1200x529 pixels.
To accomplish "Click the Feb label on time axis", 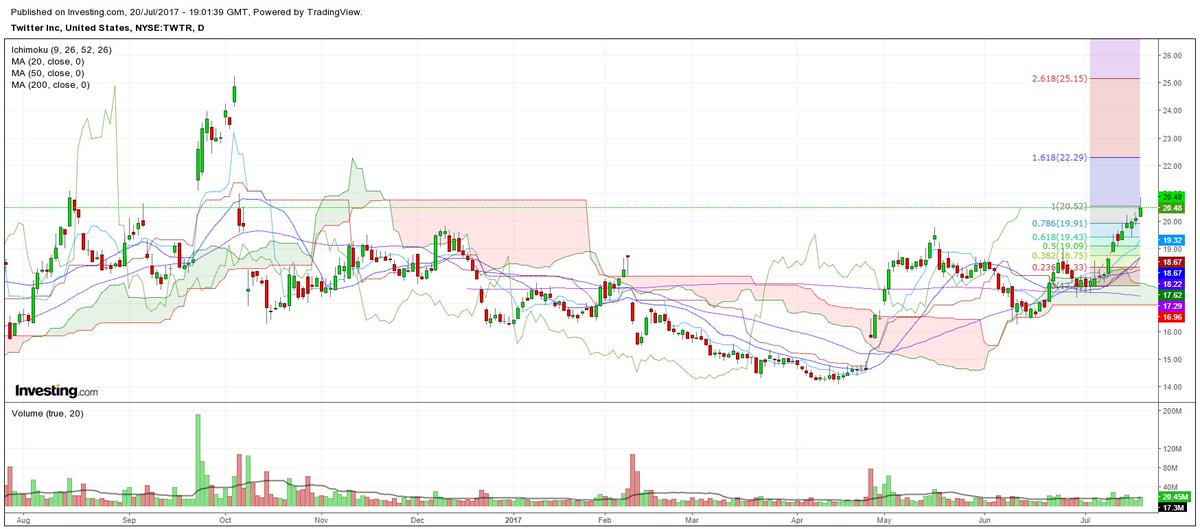I will pyautogui.click(x=606, y=521).
